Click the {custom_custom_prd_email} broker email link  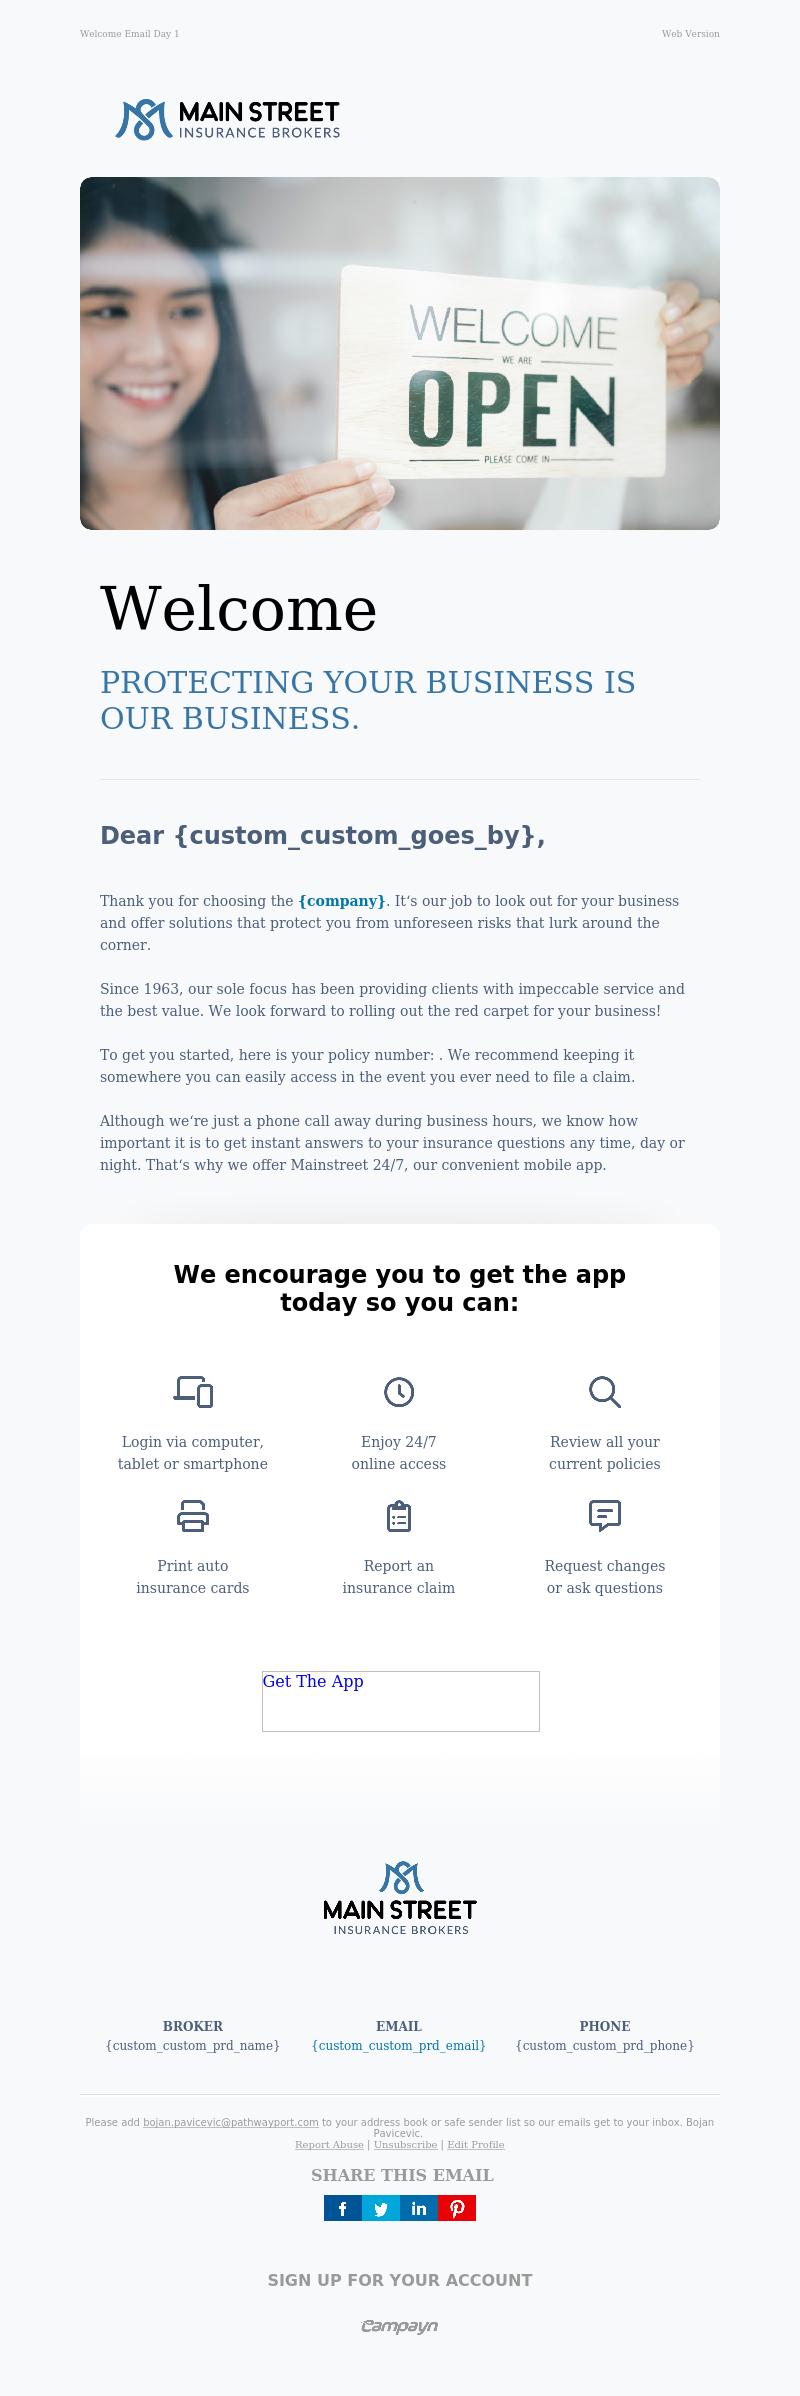click(399, 2045)
